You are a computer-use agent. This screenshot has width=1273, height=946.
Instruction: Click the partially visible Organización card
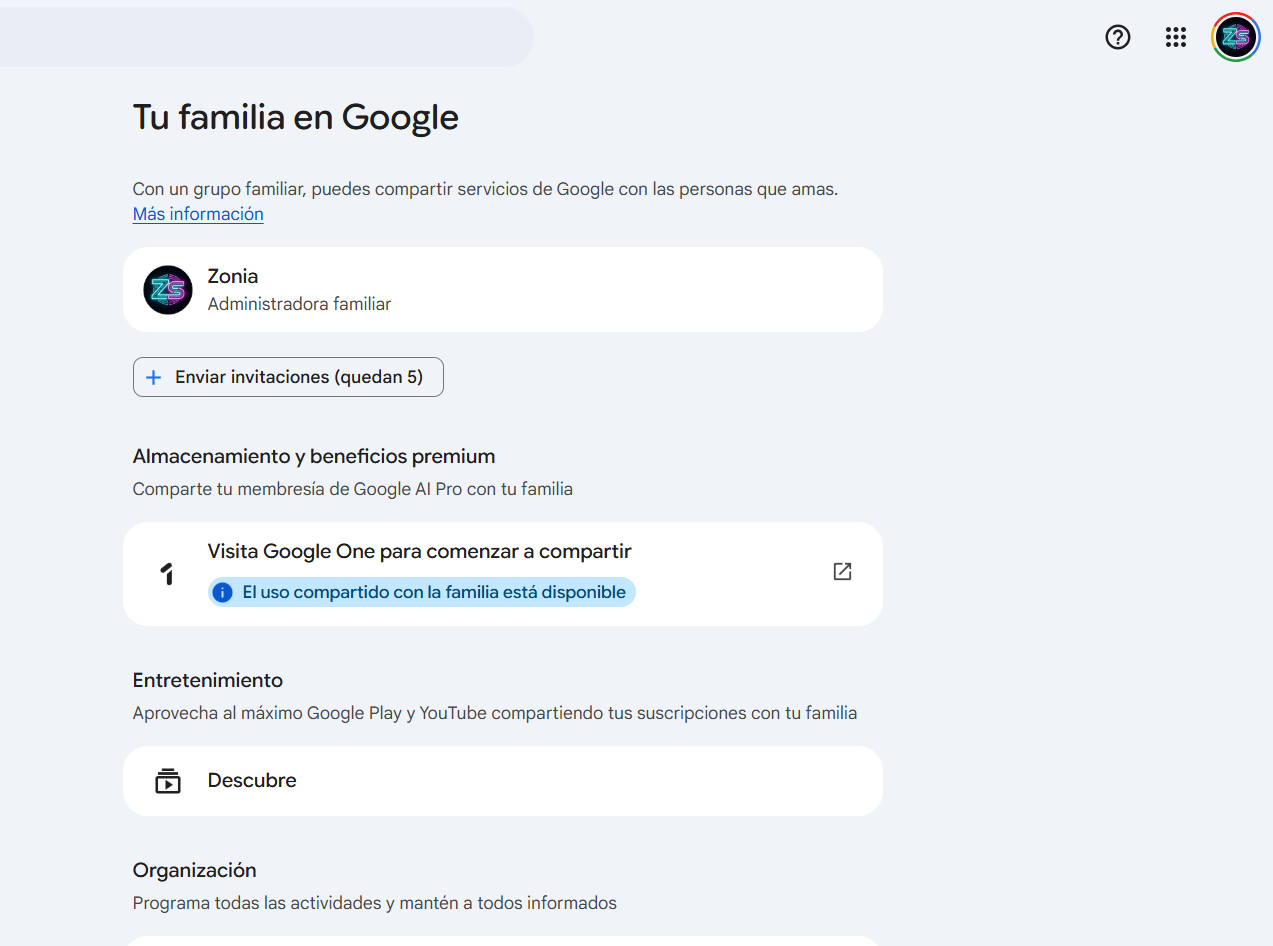(x=502, y=940)
